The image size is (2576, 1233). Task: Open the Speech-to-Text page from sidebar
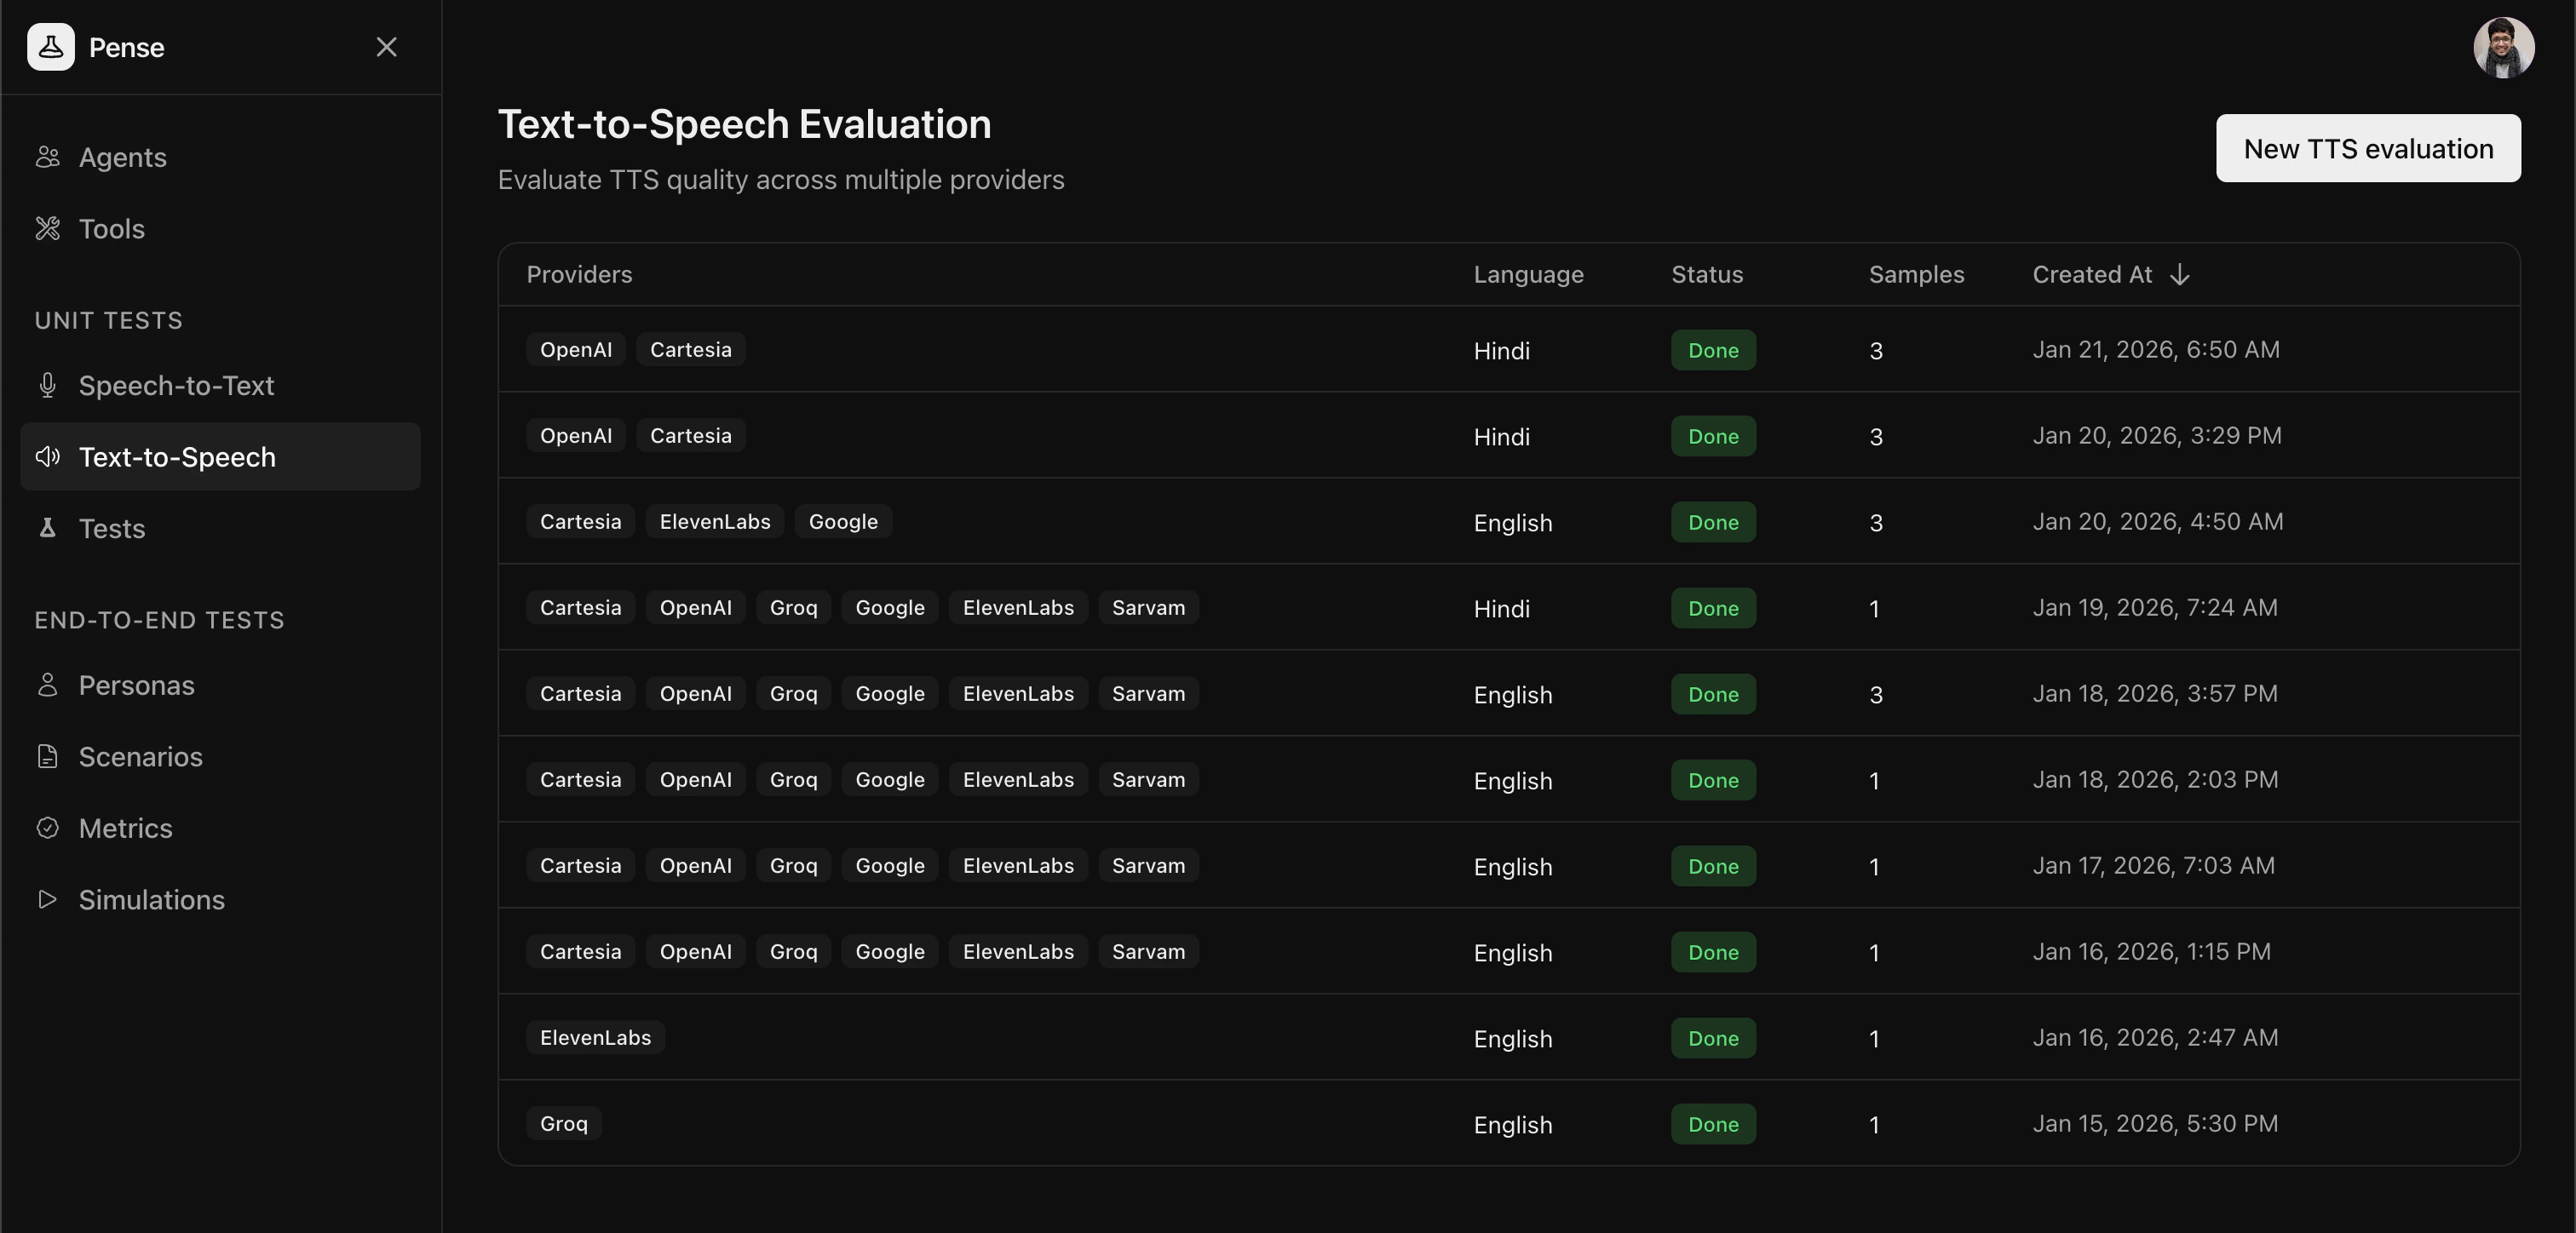click(x=177, y=385)
